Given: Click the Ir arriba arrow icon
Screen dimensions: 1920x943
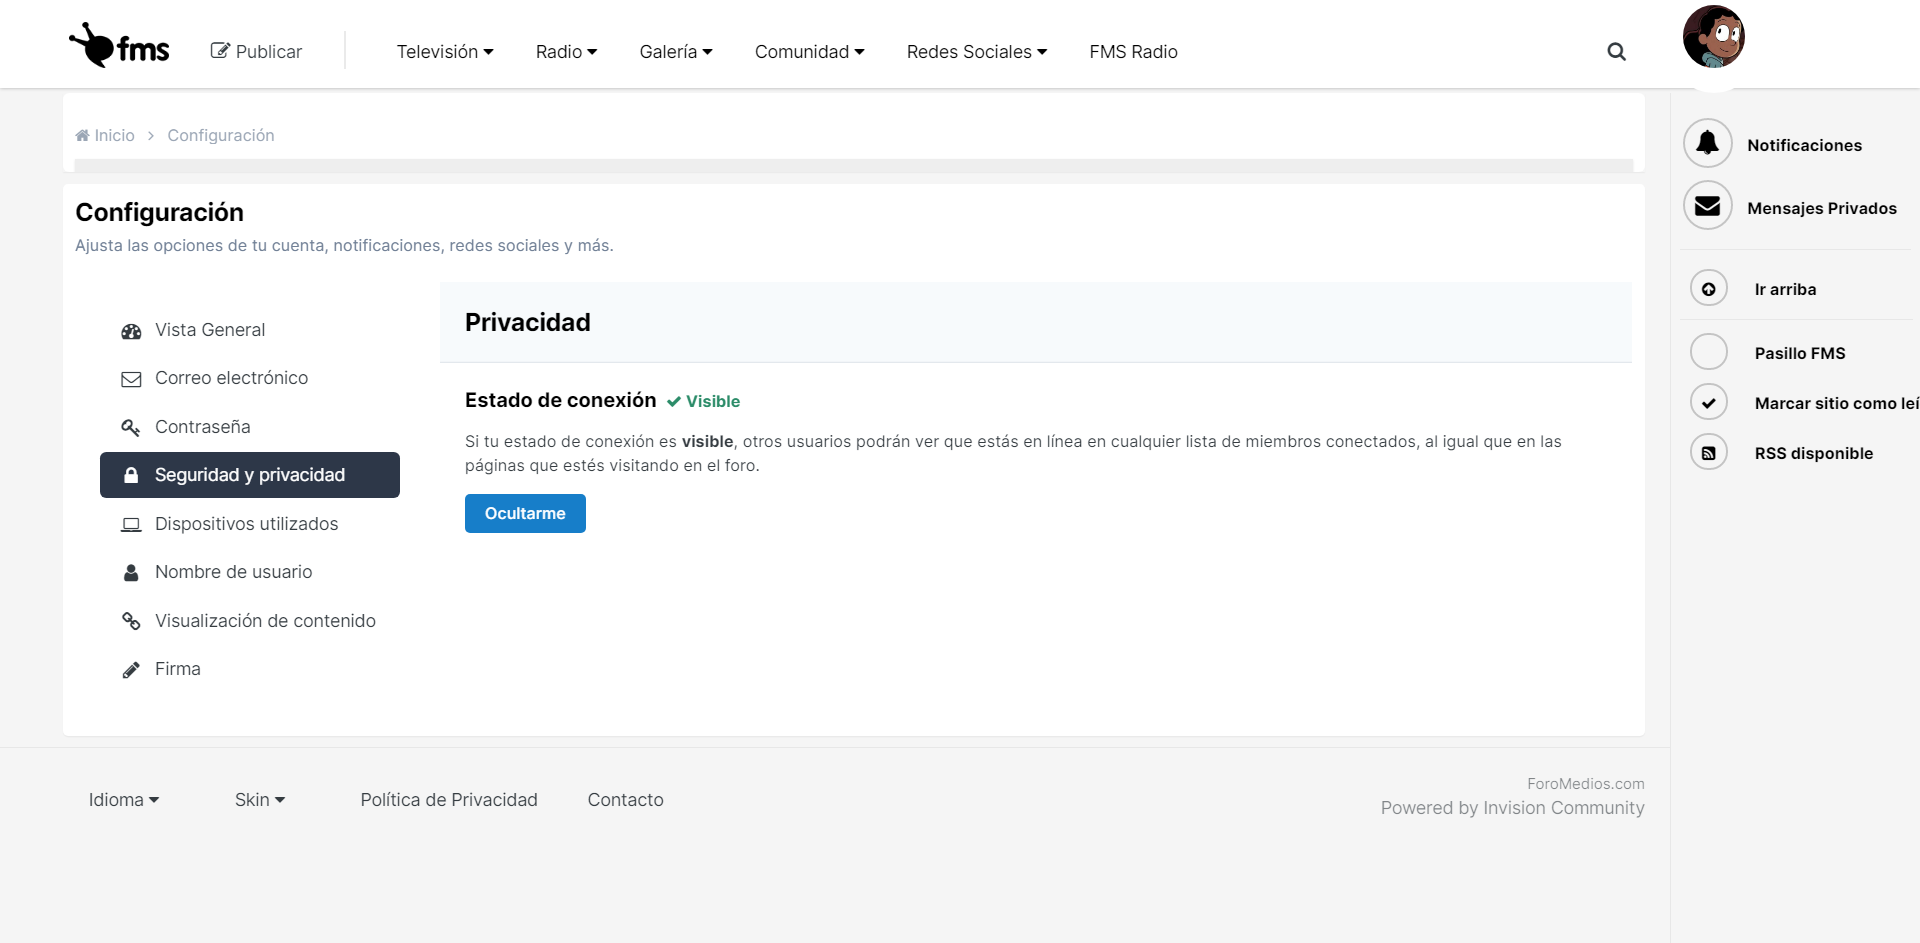Looking at the screenshot, I should tap(1708, 289).
